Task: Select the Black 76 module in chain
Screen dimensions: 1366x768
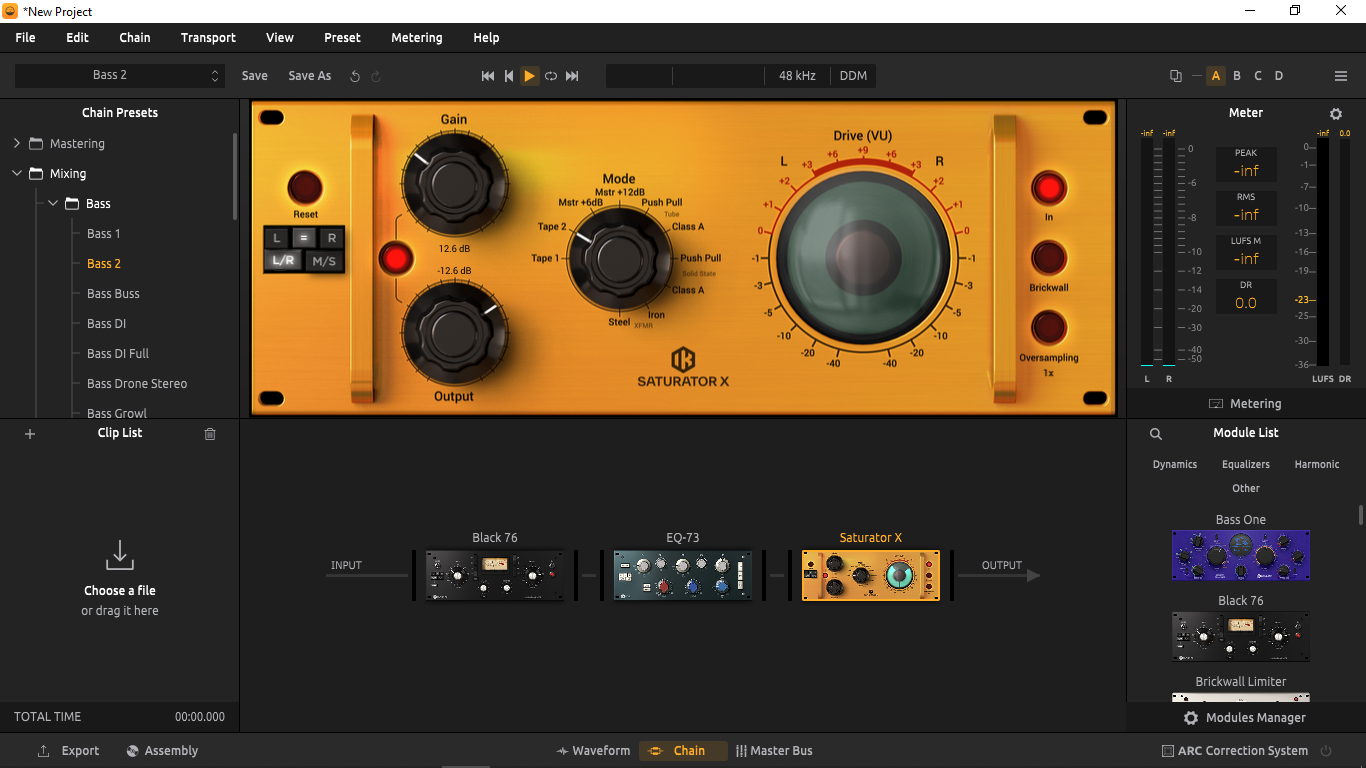Action: pos(494,575)
